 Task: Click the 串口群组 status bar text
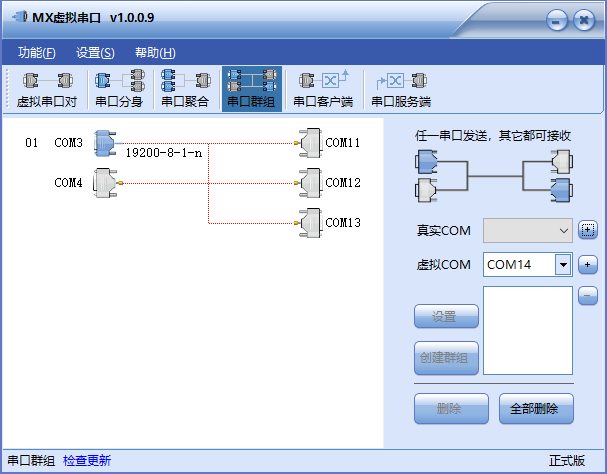[31, 461]
